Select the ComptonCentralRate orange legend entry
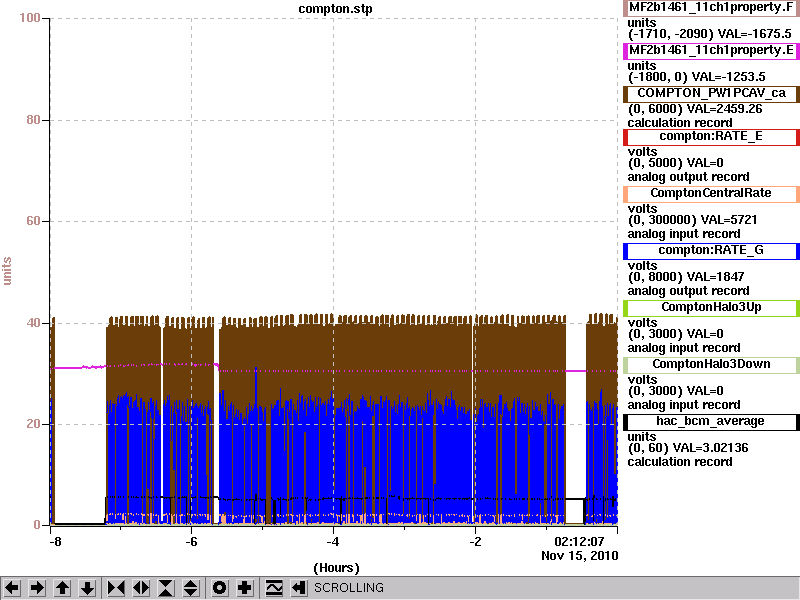The image size is (800, 600). (711, 193)
